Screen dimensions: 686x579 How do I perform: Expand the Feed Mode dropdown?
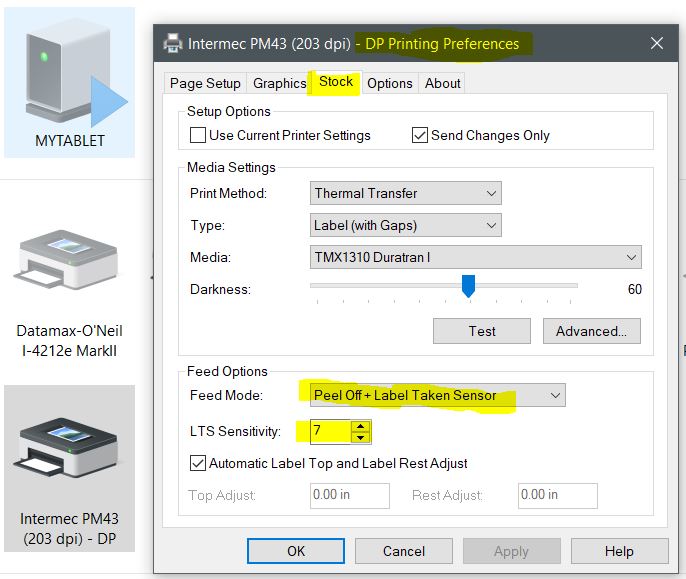[433, 395]
